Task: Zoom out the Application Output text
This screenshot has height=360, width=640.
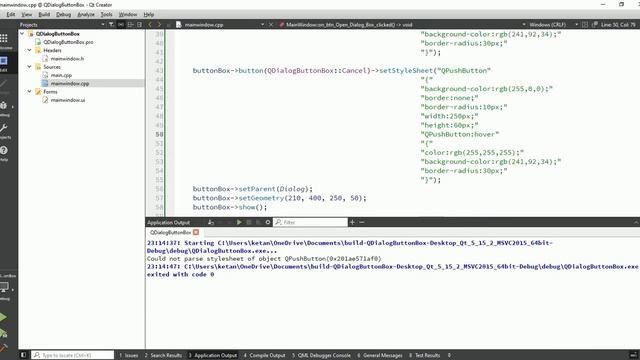Action: click(362, 222)
